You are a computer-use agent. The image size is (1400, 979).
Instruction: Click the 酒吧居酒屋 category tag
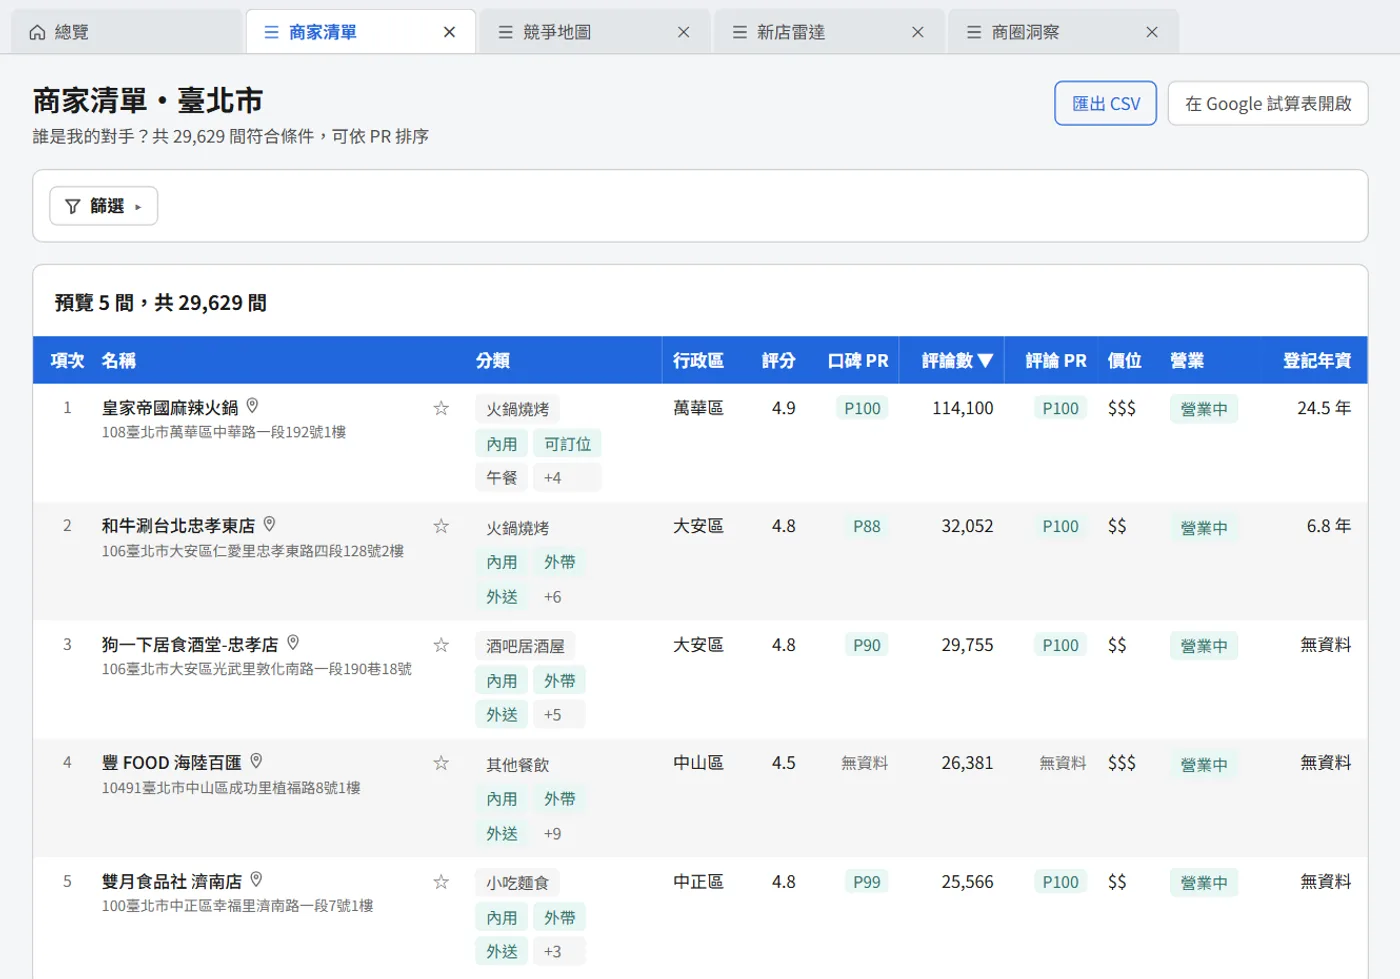(525, 646)
